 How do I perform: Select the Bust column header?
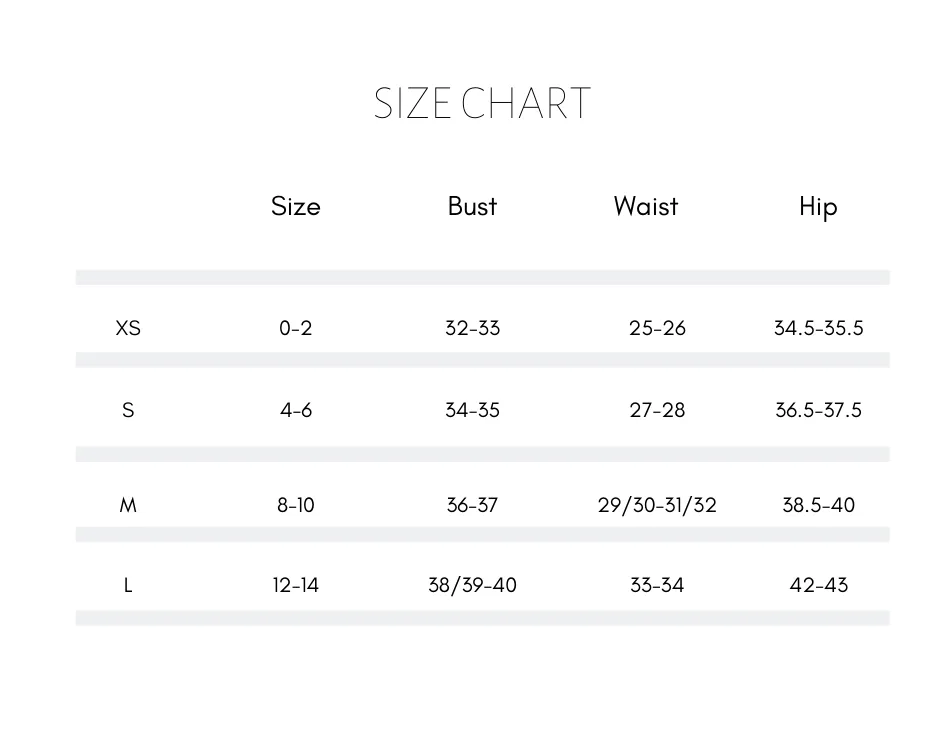tap(472, 206)
